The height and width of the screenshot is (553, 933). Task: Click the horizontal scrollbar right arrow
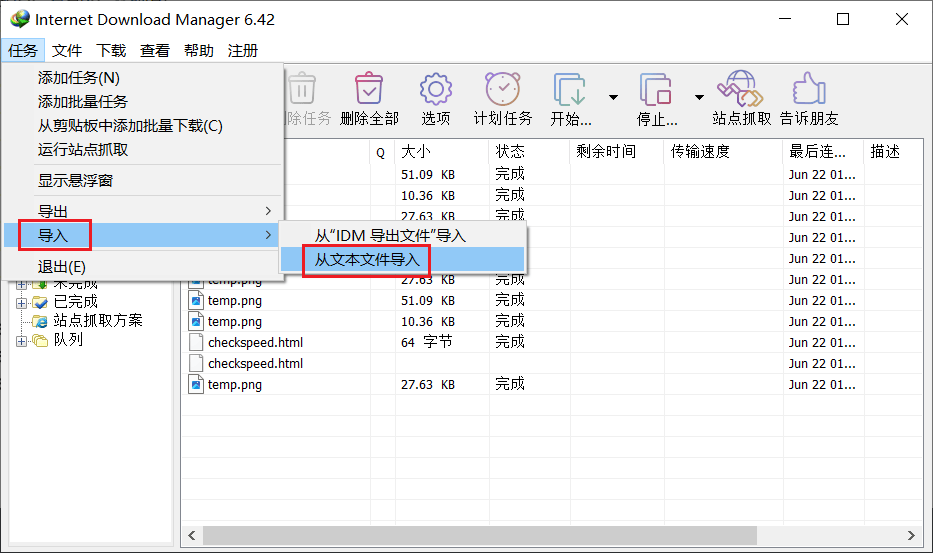[911, 535]
